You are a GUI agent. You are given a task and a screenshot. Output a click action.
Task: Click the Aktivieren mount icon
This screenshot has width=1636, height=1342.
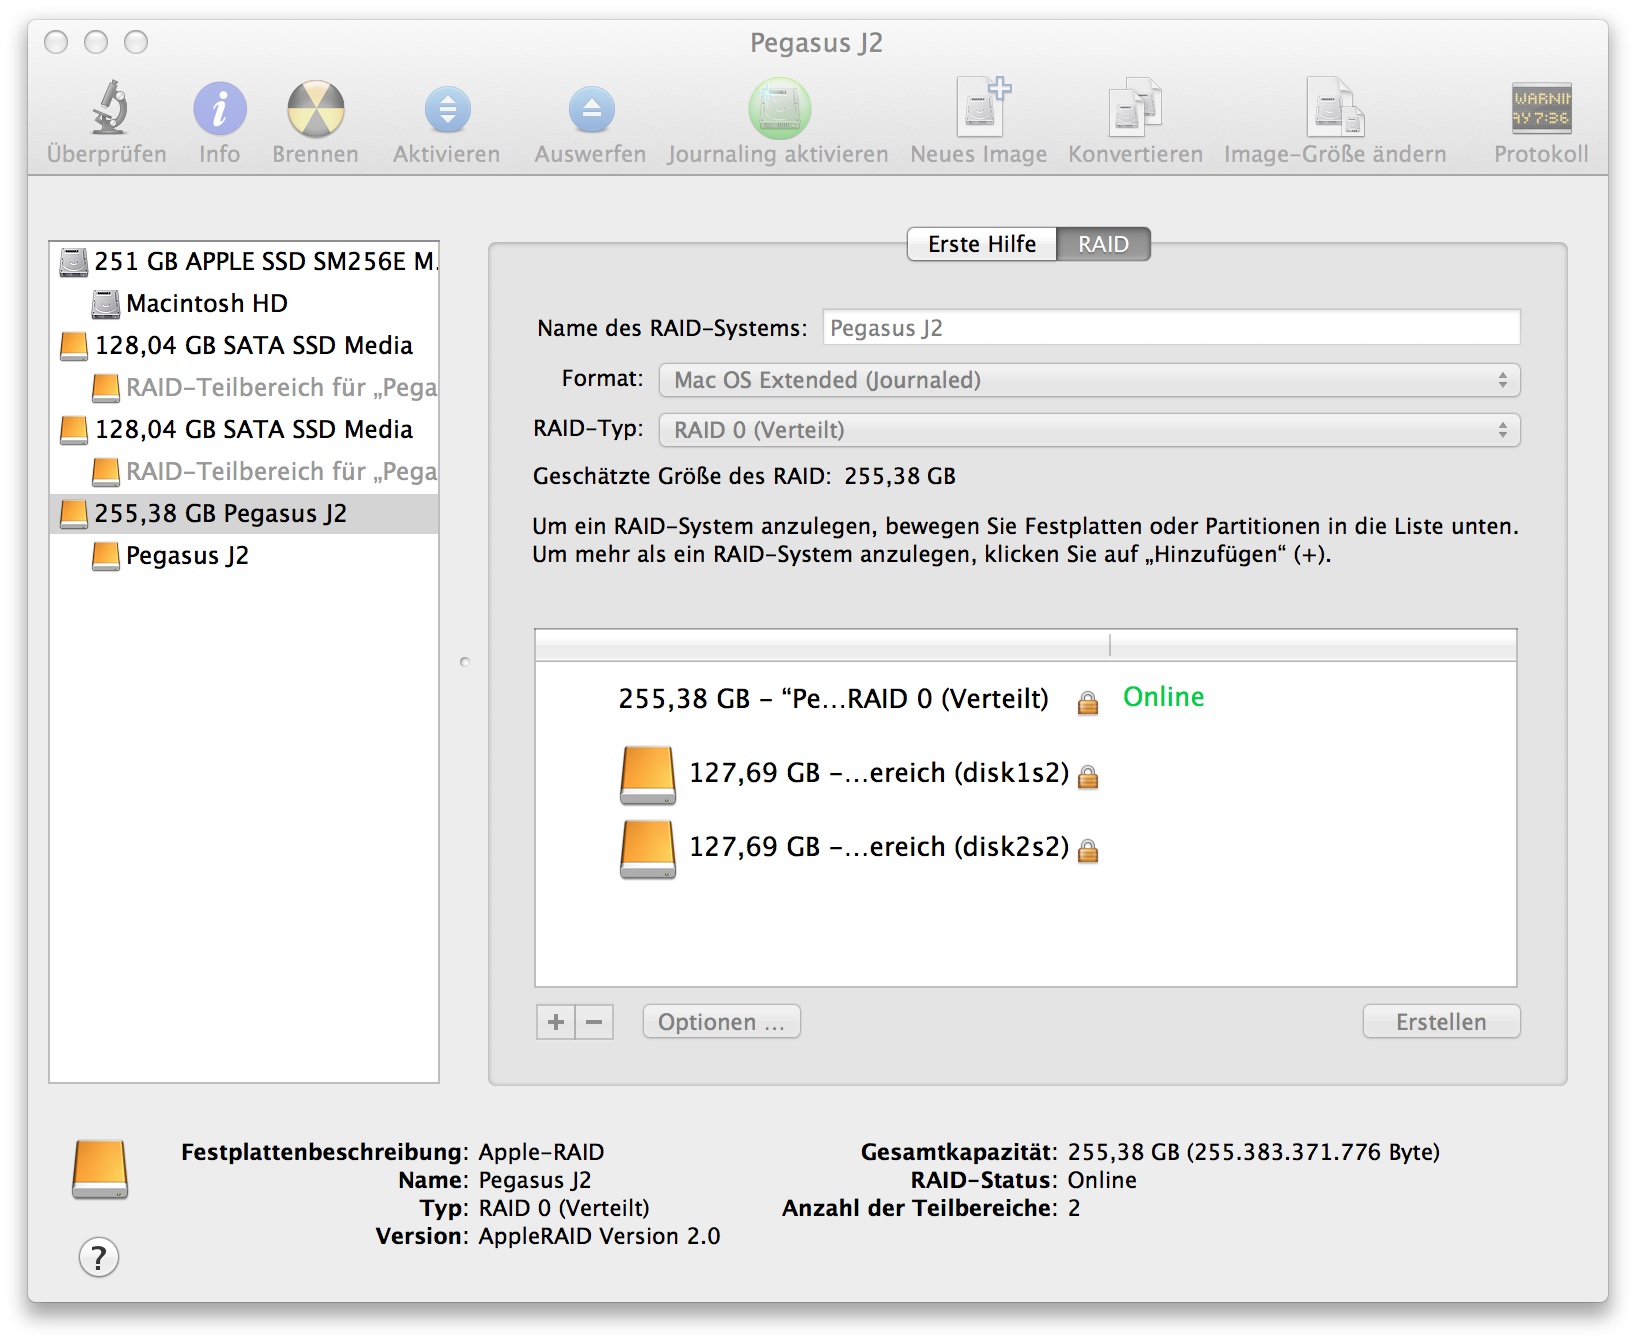447,110
